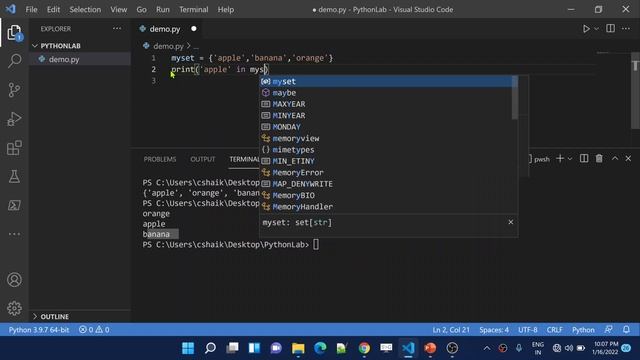
Task: Show additional views with the activity bar ellipsis
Action: tap(14, 234)
